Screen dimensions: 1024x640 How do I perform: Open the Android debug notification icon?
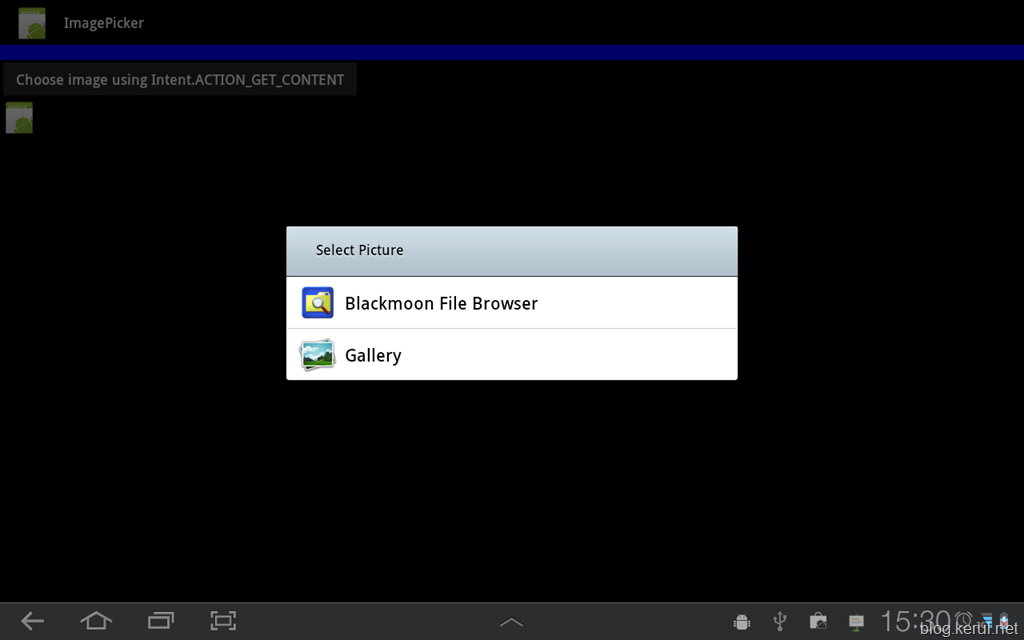[x=742, y=622]
